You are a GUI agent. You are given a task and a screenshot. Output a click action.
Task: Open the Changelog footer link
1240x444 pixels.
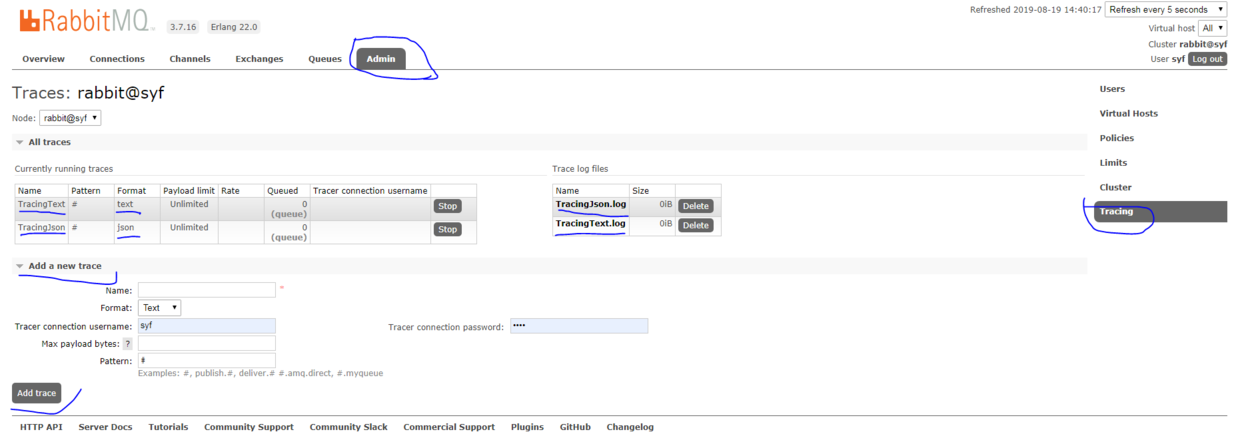click(x=630, y=427)
